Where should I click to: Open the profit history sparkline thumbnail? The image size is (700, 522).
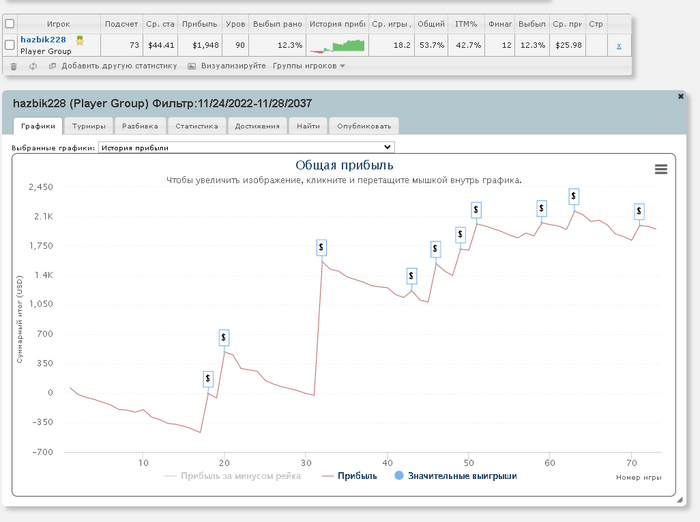337,46
